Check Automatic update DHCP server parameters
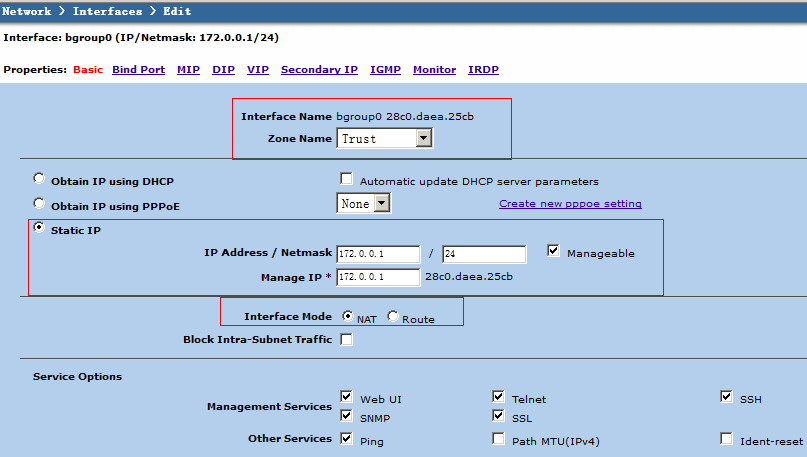Image resolution: width=807 pixels, height=457 pixels. pyautogui.click(x=346, y=180)
